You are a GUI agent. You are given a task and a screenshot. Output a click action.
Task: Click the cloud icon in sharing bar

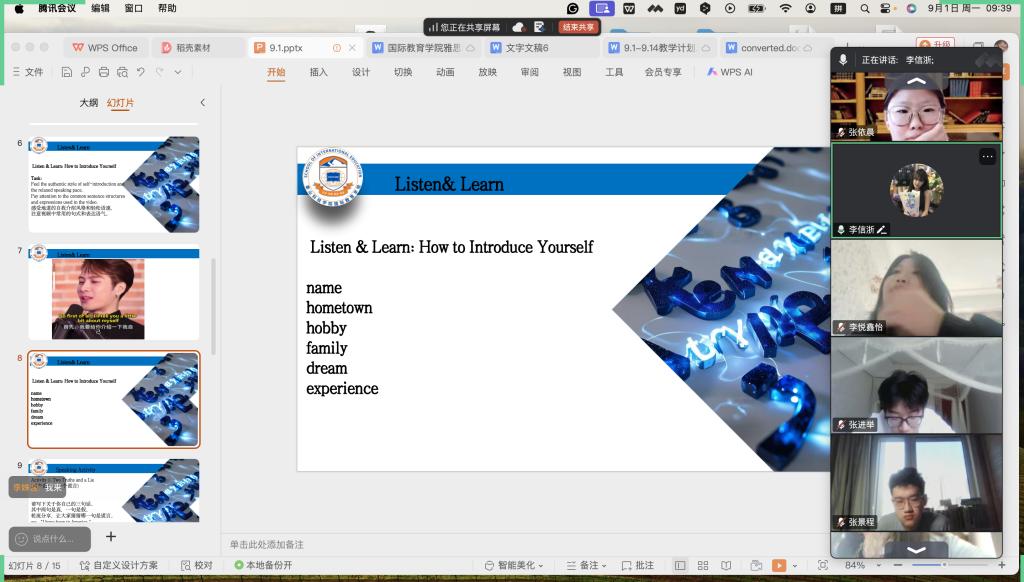(519, 27)
